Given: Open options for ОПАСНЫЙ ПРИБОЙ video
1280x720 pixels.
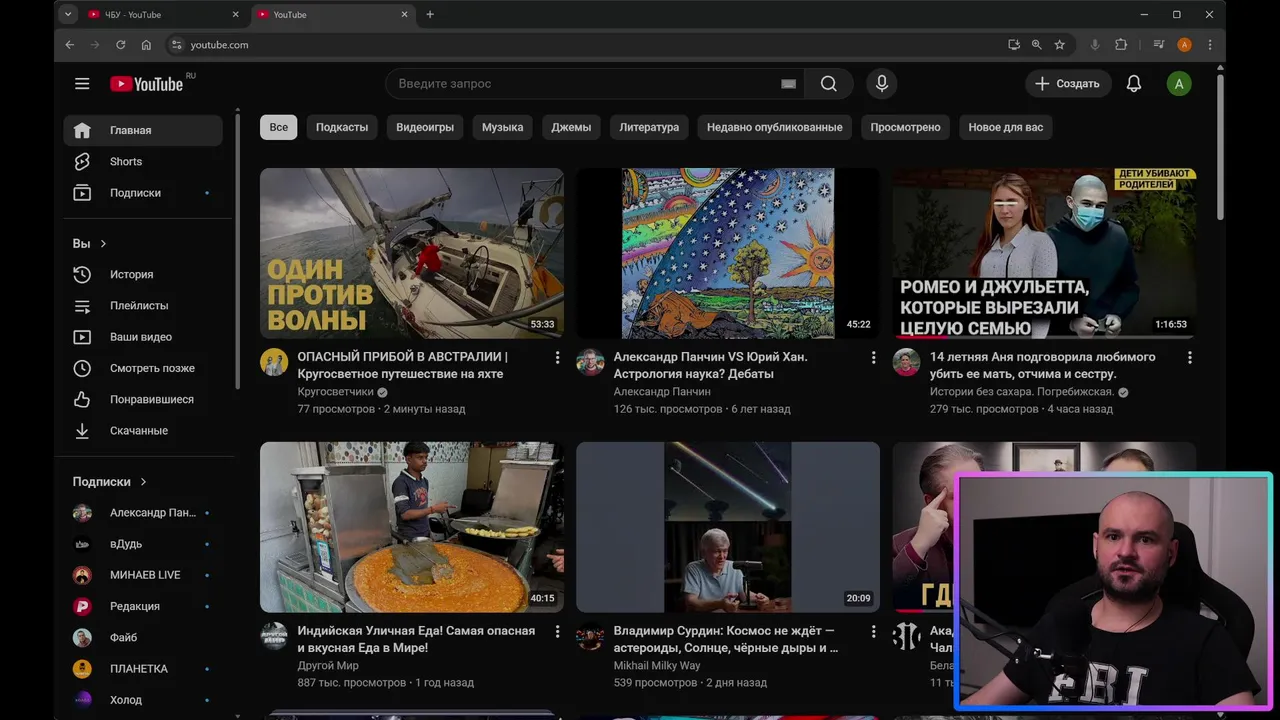Looking at the screenshot, I should click(557, 358).
